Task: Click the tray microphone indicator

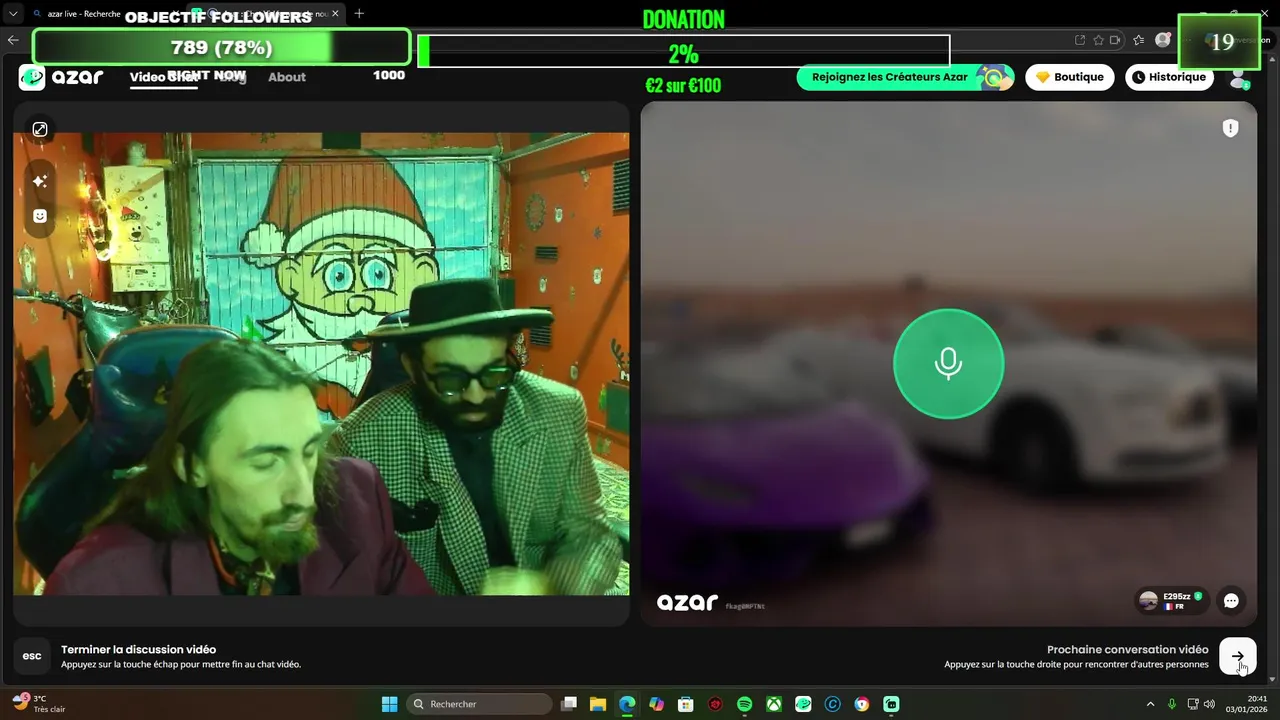Action: [x=1172, y=704]
